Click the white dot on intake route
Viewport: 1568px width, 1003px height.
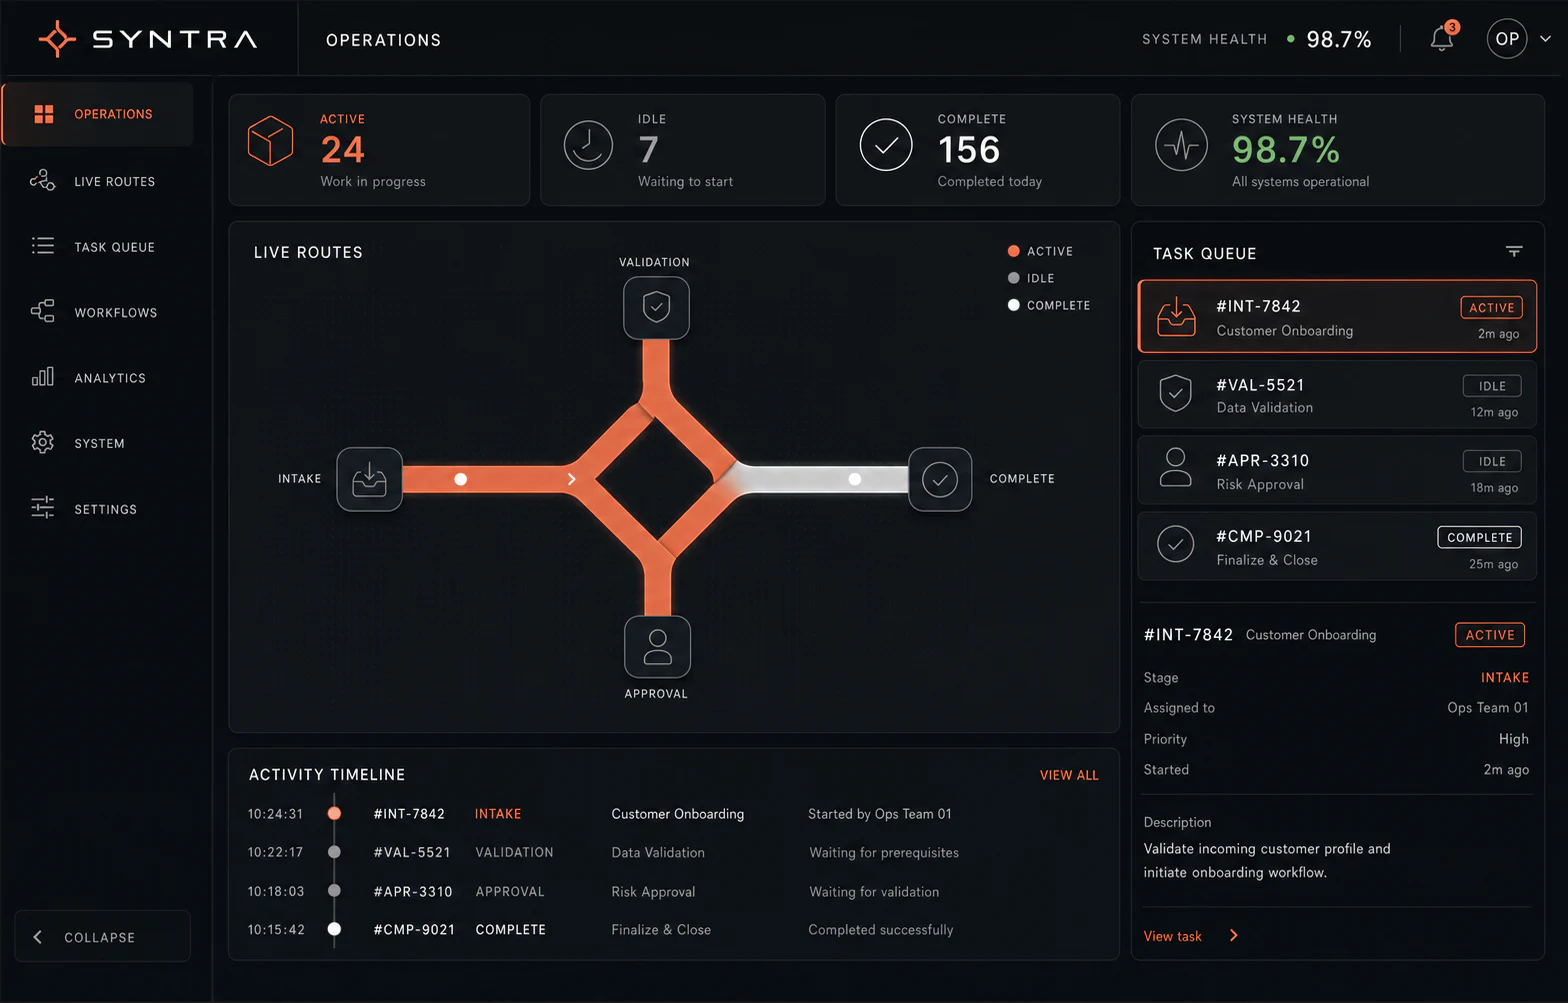[460, 479]
